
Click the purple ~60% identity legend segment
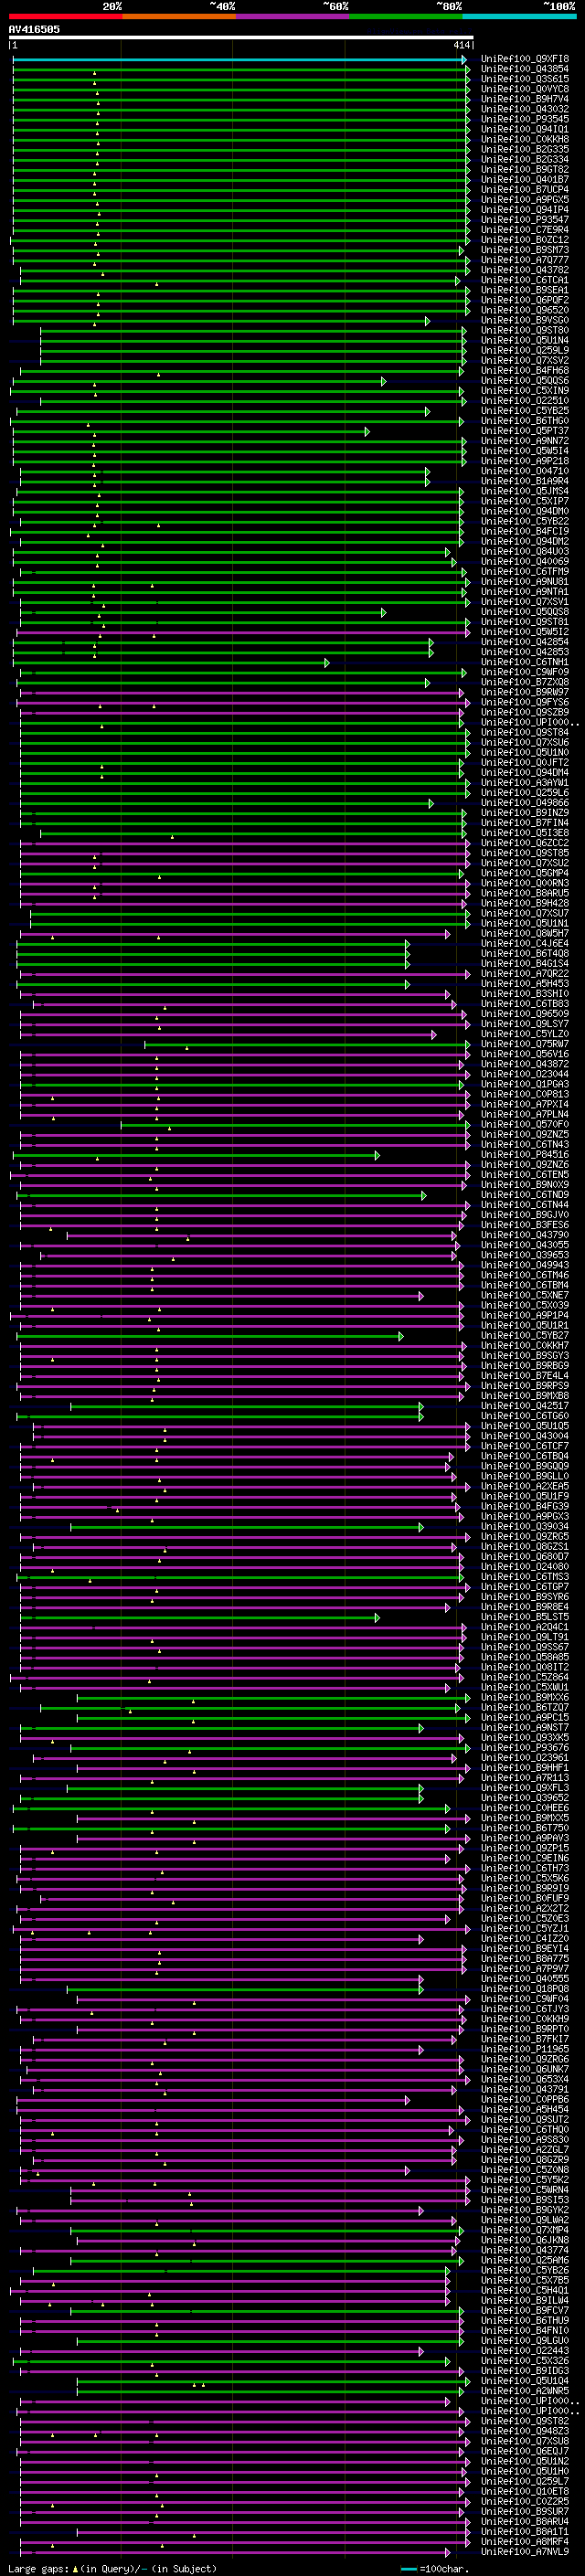pos(293,16)
